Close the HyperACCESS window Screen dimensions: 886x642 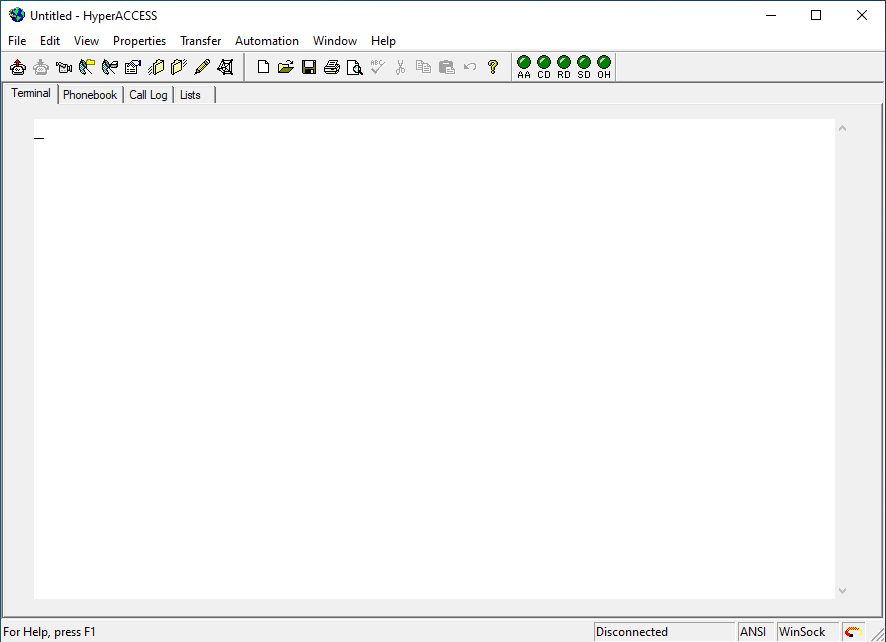[x=862, y=15]
